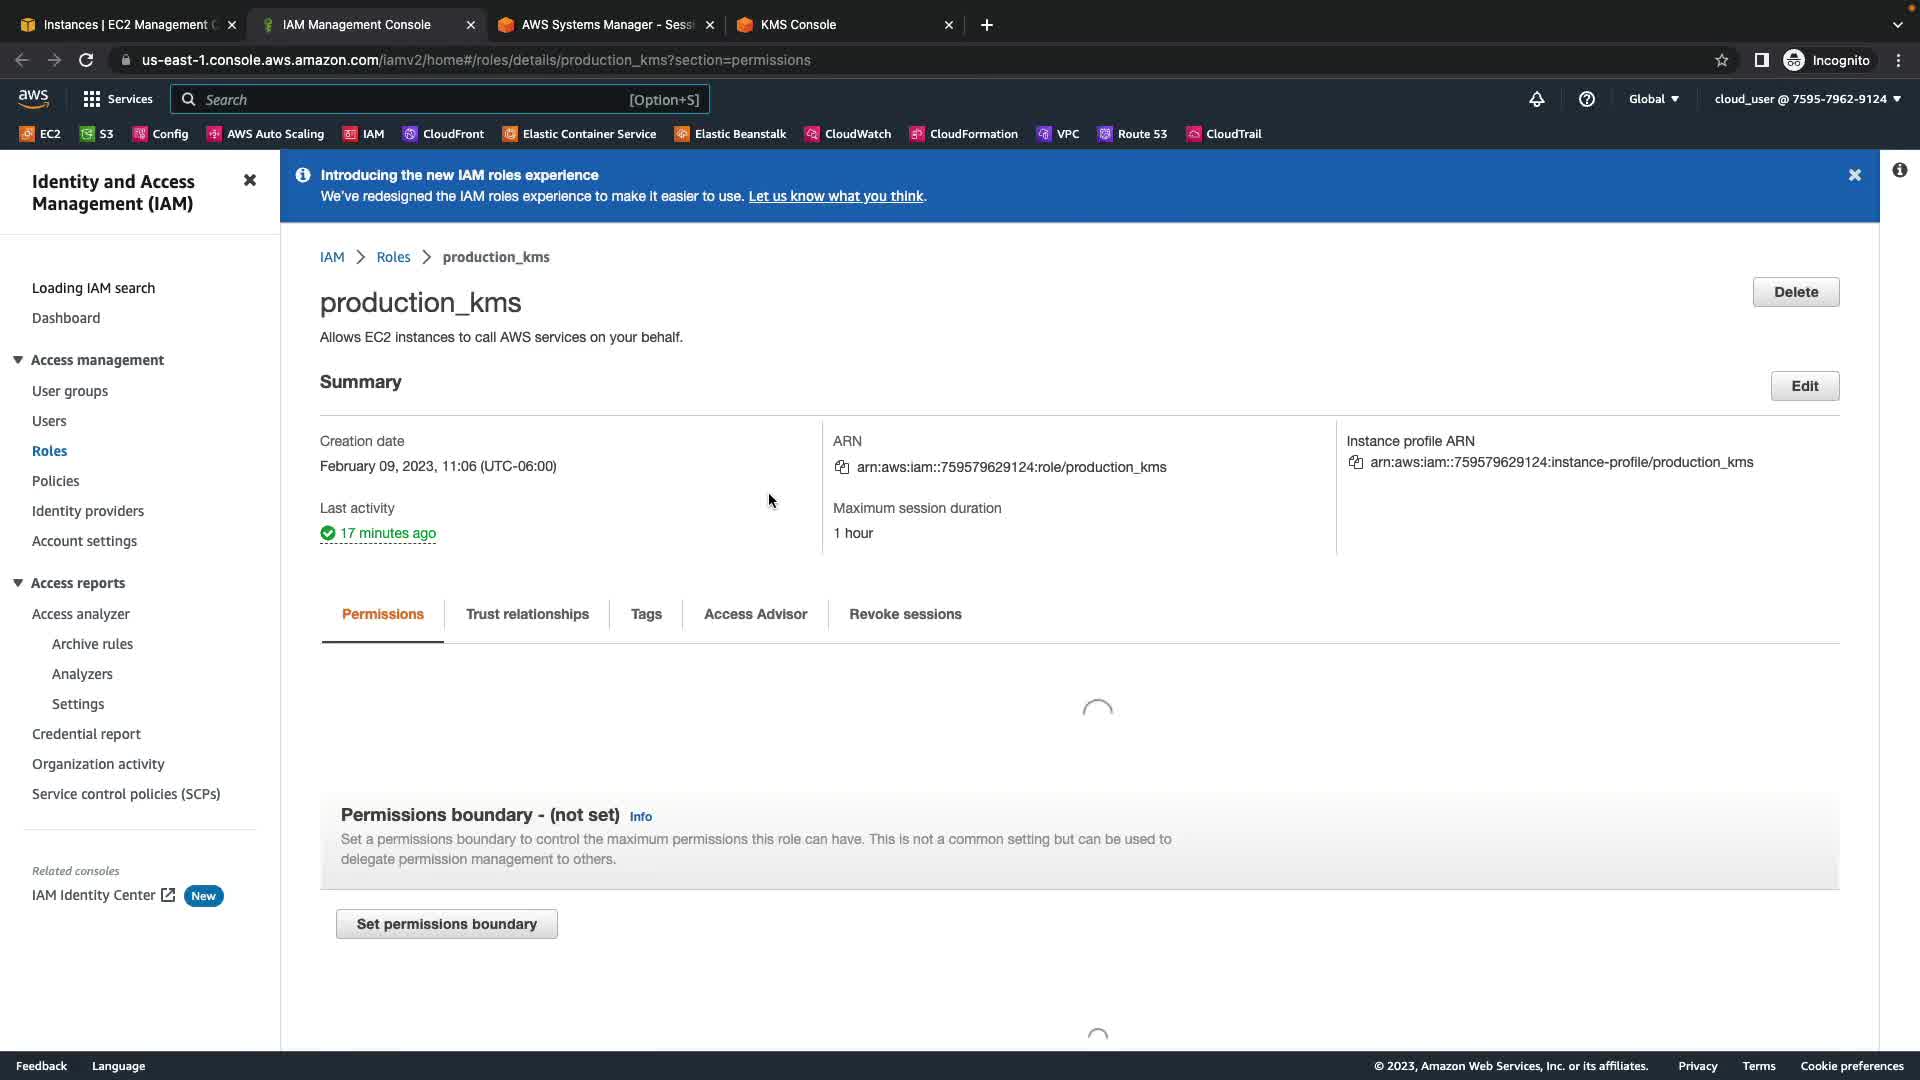The image size is (1920, 1080).
Task: Collapse the Access reports section
Action: (x=18, y=583)
